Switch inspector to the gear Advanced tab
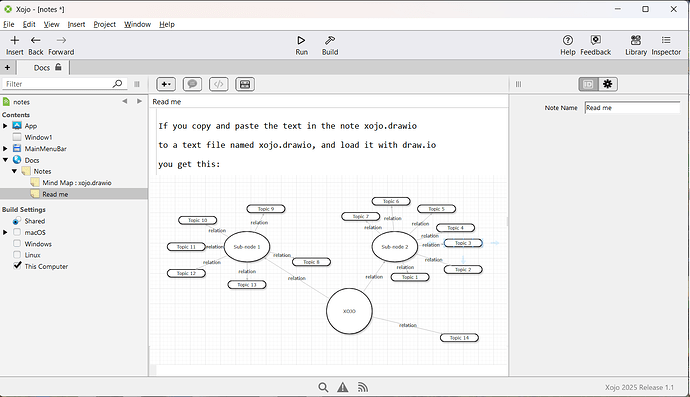The image size is (690, 397). tap(608, 84)
